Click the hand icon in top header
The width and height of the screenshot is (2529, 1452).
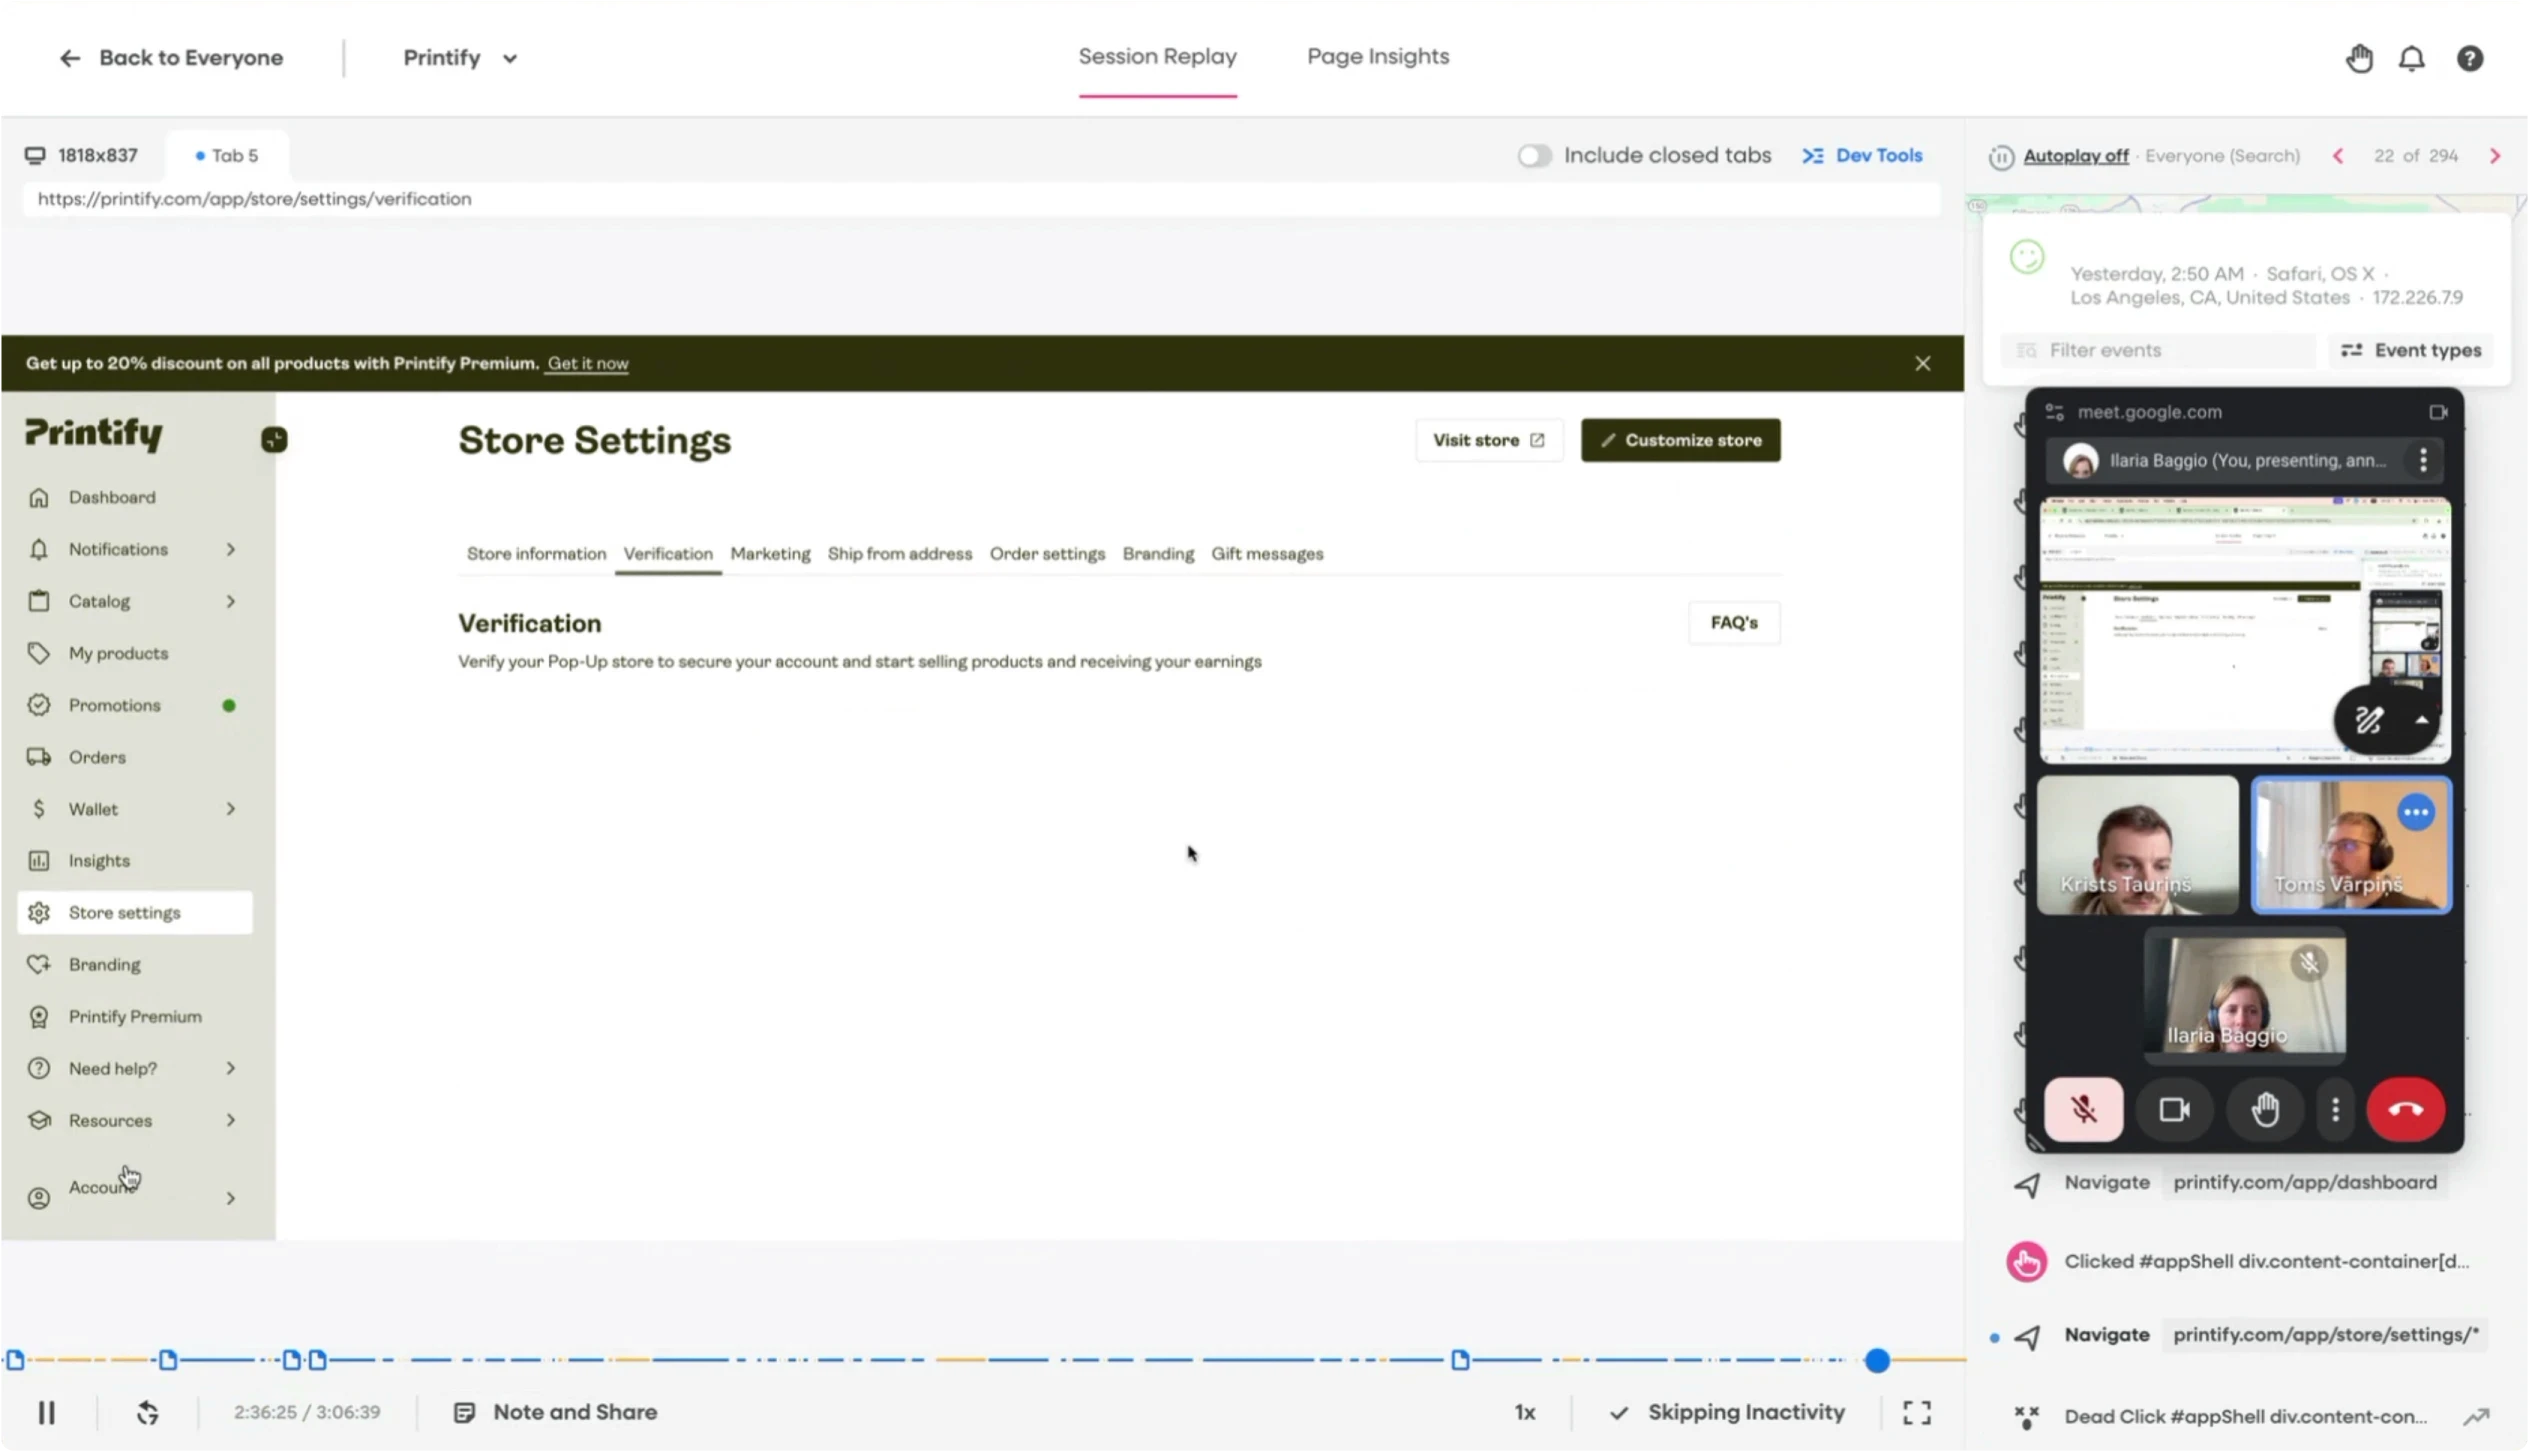pos(2359,59)
